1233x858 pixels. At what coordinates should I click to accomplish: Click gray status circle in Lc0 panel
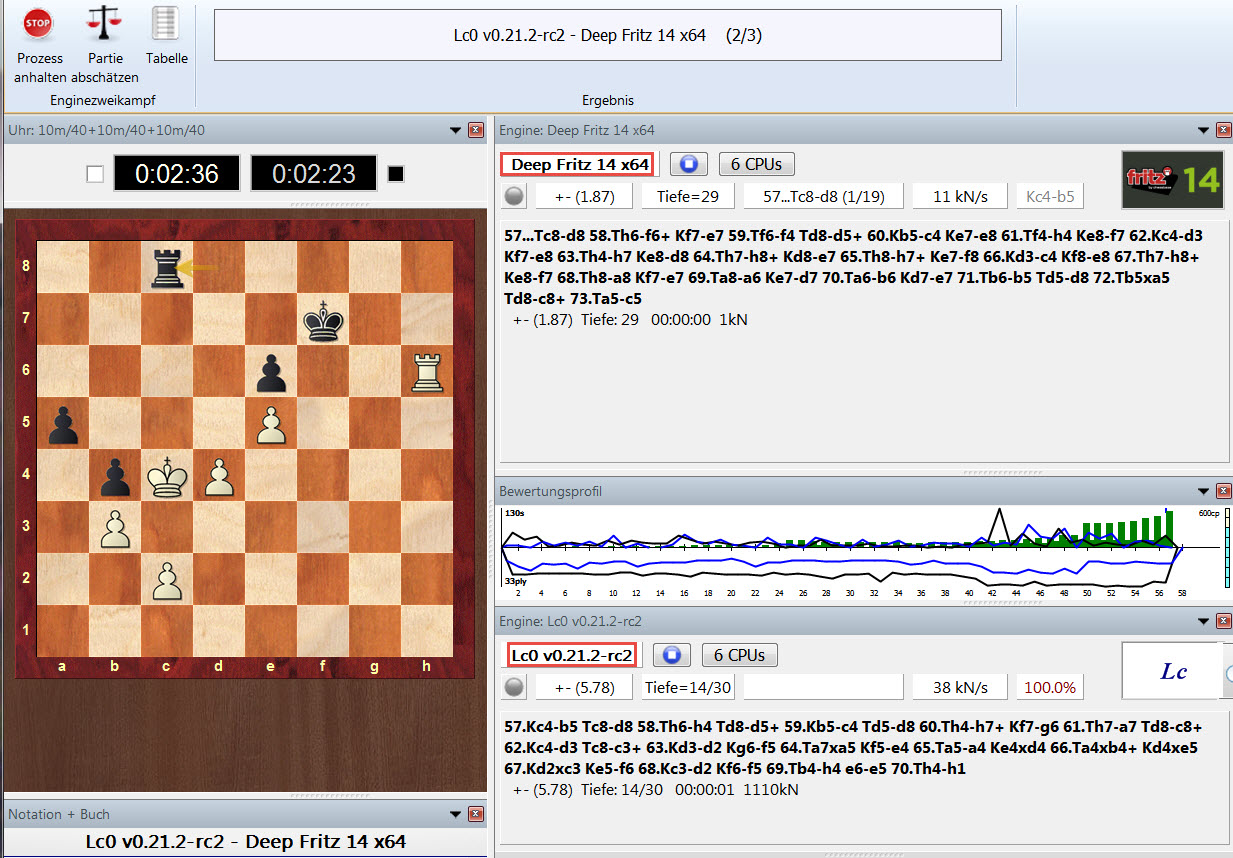(514, 687)
